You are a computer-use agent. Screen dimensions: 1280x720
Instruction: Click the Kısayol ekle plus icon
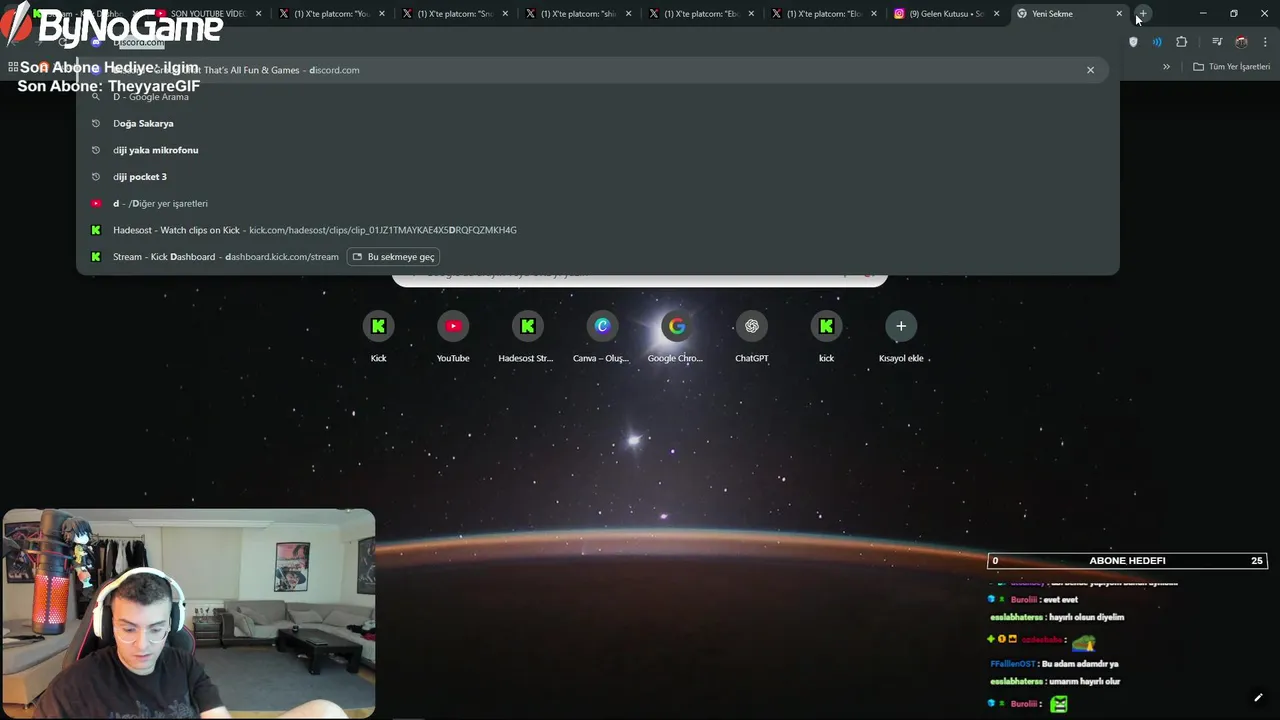coord(901,326)
